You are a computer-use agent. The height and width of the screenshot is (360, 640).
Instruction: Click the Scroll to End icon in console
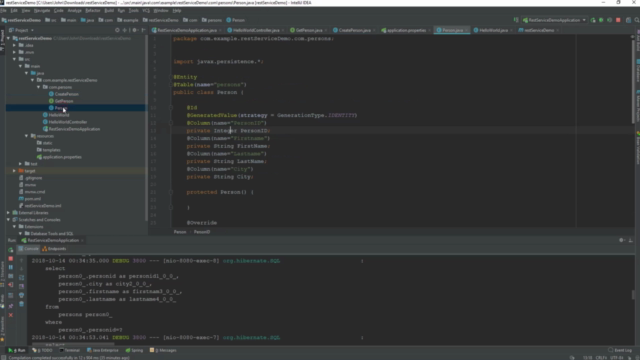(22, 287)
